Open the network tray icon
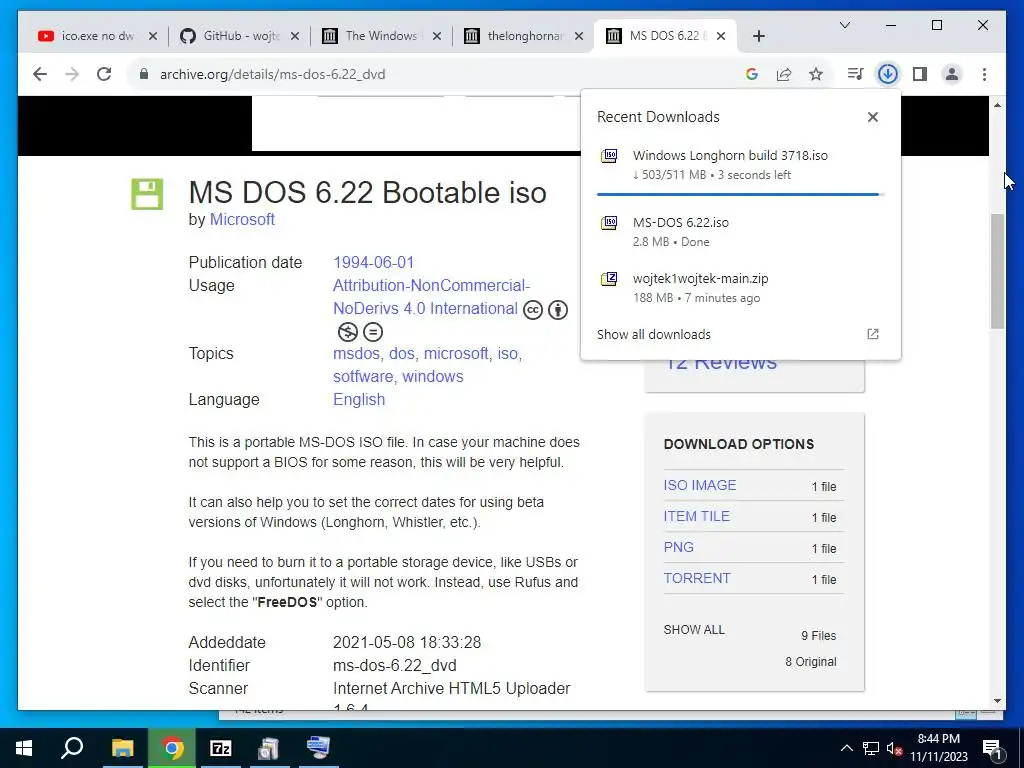This screenshot has width=1024, height=768. [x=871, y=748]
